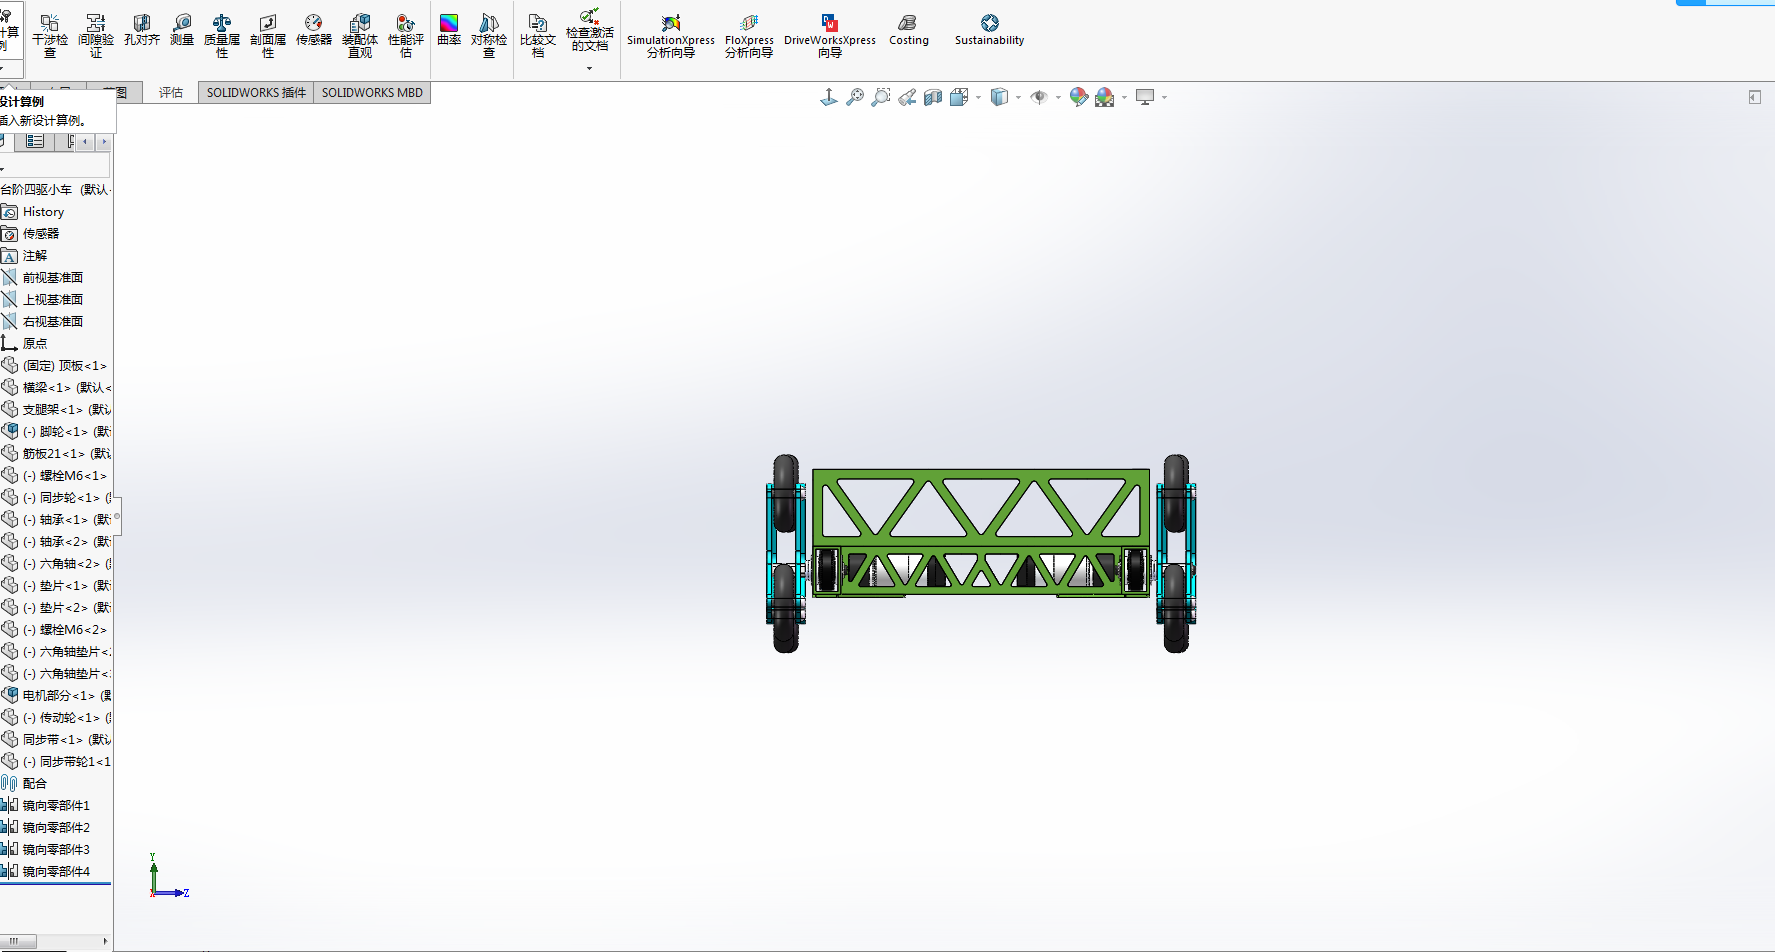Image resolution: width=1775 pixels, height=952 pixels.
Task: Open the PropertyManager list tab in panel
Action: [x=35, y=142]
